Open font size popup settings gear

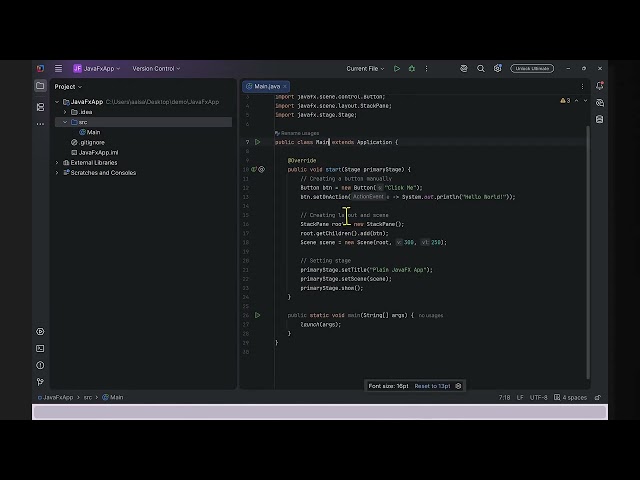tap(458, 386)
